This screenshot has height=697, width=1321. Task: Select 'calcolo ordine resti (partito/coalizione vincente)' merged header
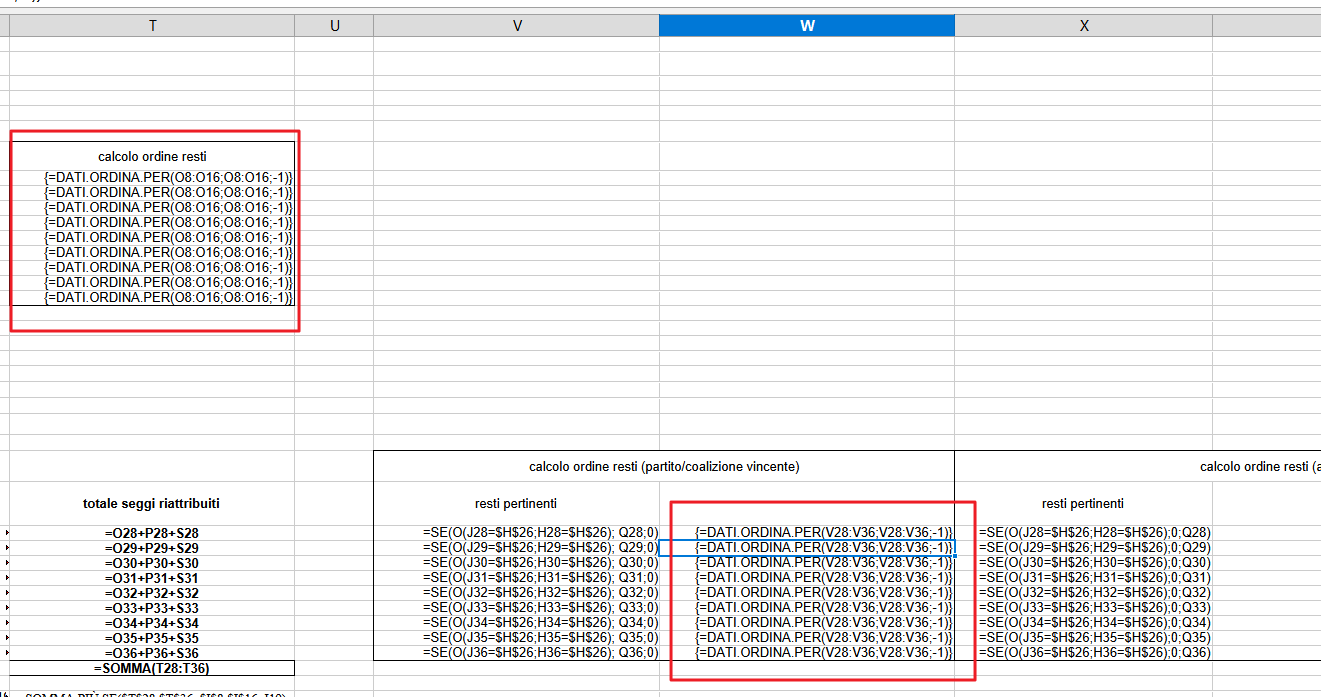[x=664, y=467]
